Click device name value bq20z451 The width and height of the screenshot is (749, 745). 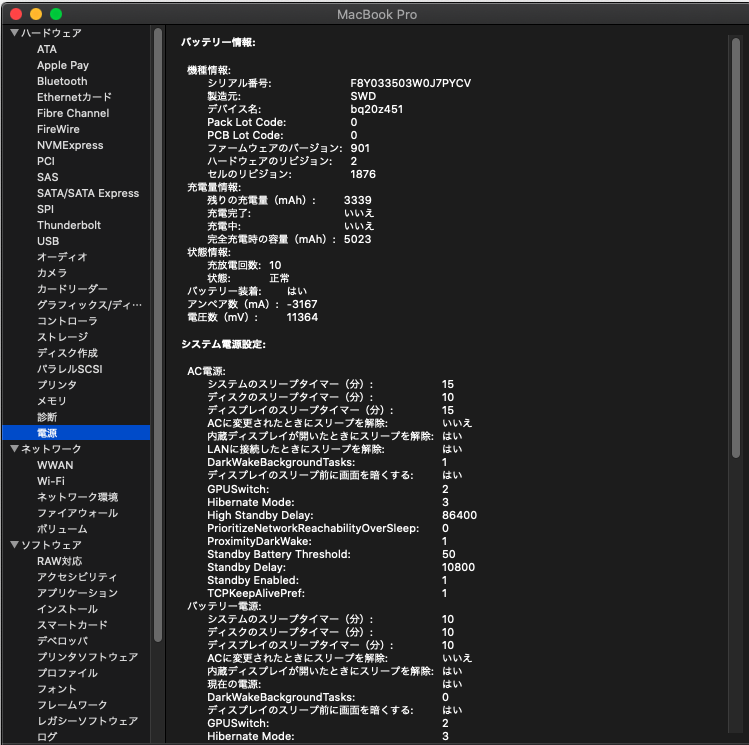tap(376, 109)
